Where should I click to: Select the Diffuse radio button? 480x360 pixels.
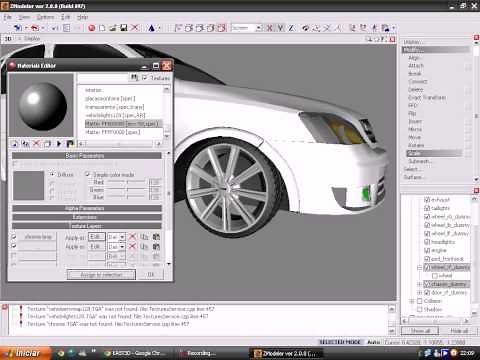pyautogui.click(x=52, y=174)
